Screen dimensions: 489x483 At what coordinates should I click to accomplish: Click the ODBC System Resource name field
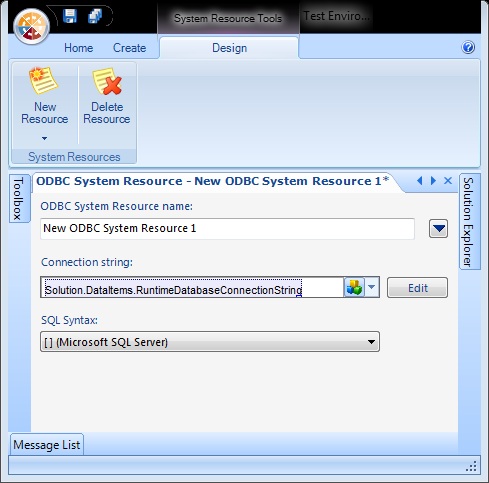tap(227, 229)
